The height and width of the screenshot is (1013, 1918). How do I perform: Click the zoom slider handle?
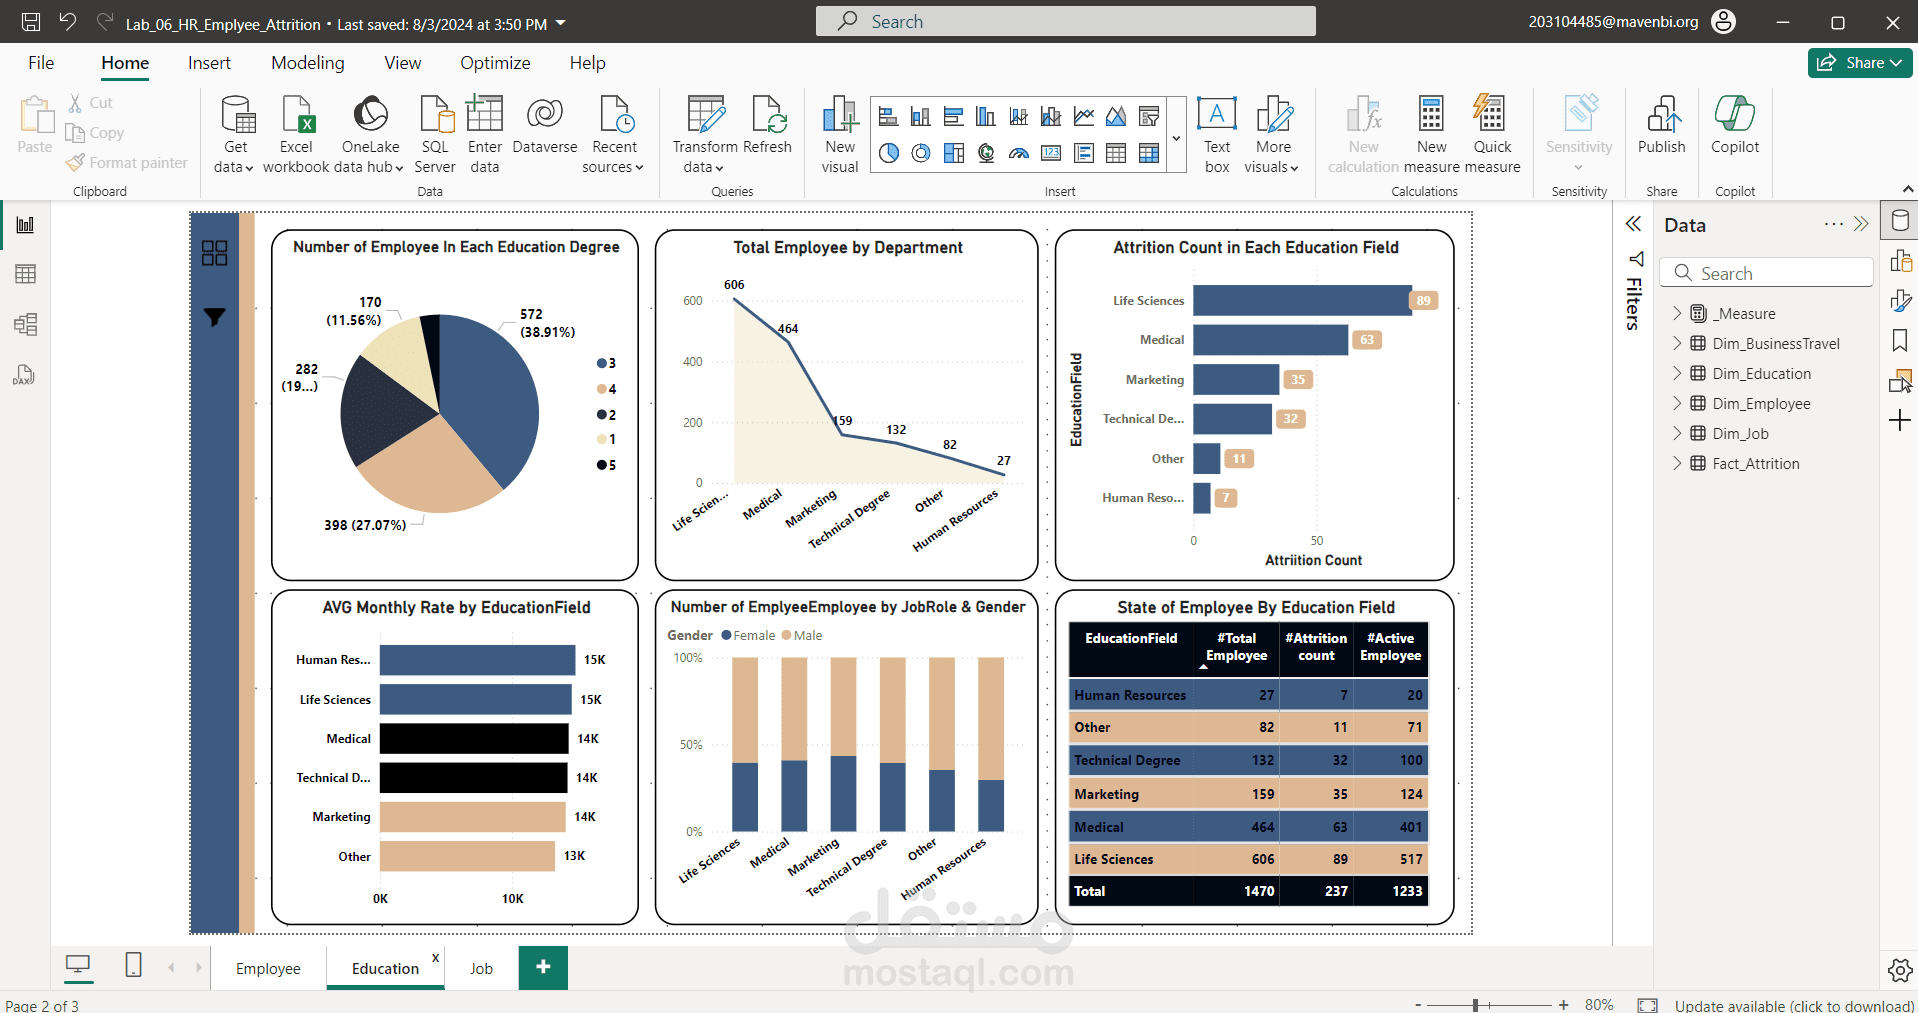coord(1476,1005)
